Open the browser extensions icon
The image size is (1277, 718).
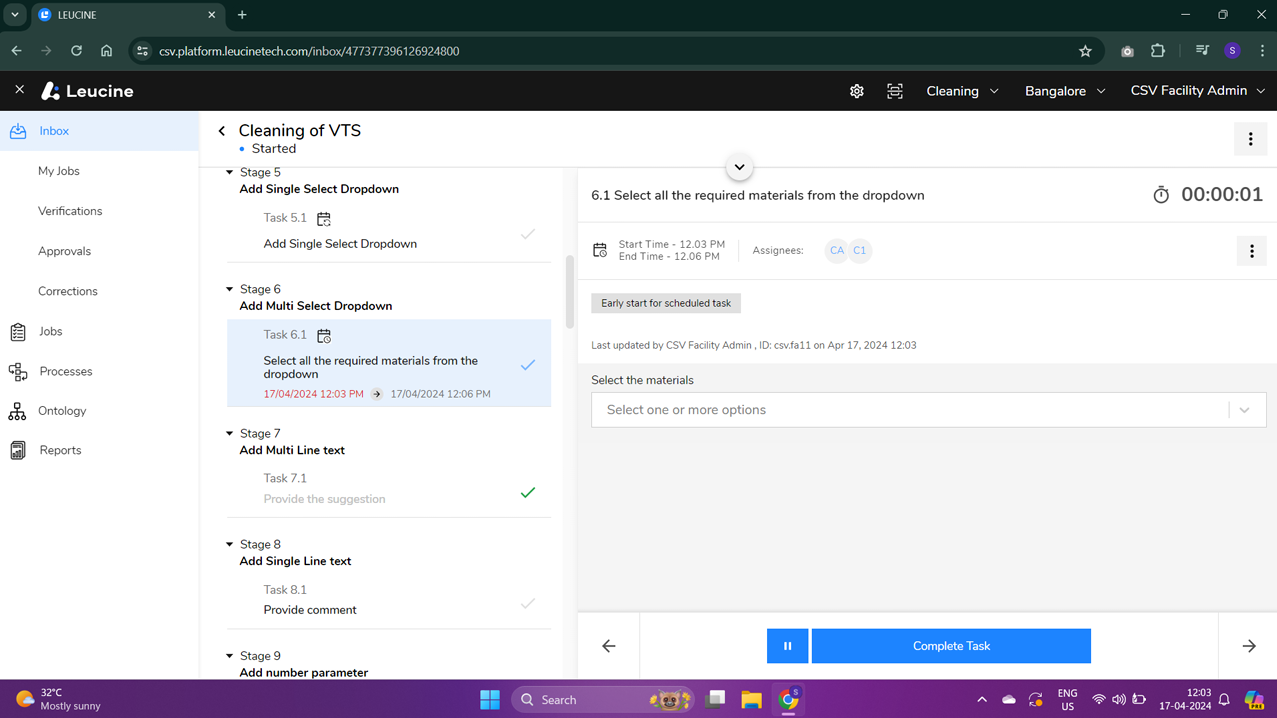[x=1158, y=51]
